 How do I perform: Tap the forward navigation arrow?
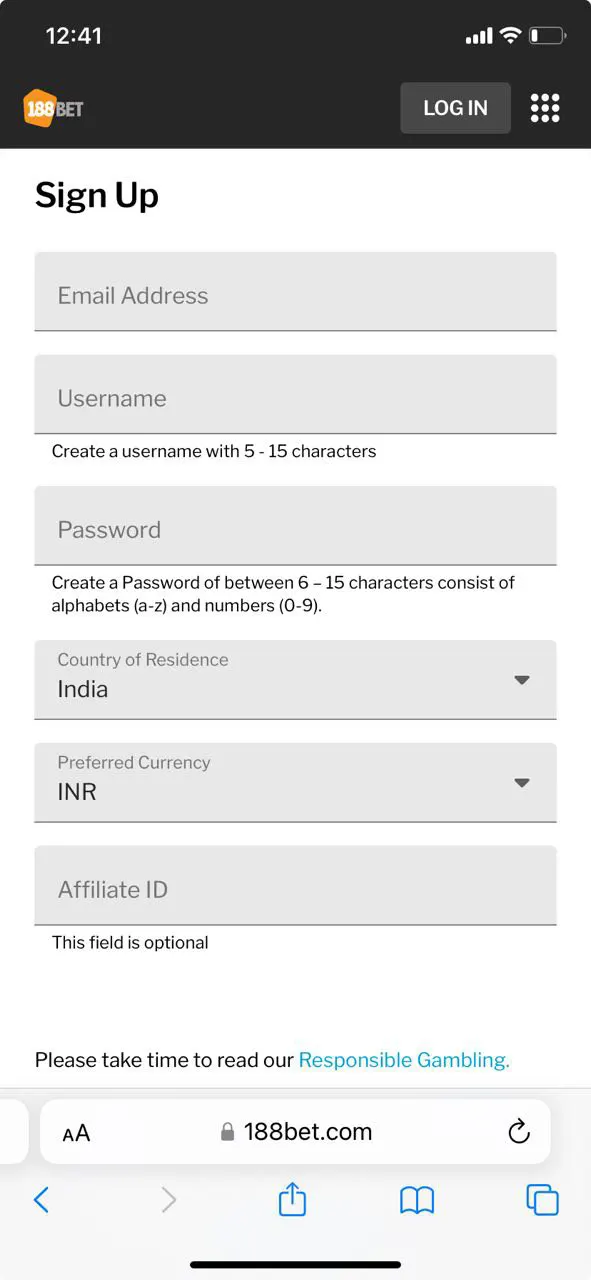click(167, 1199)
